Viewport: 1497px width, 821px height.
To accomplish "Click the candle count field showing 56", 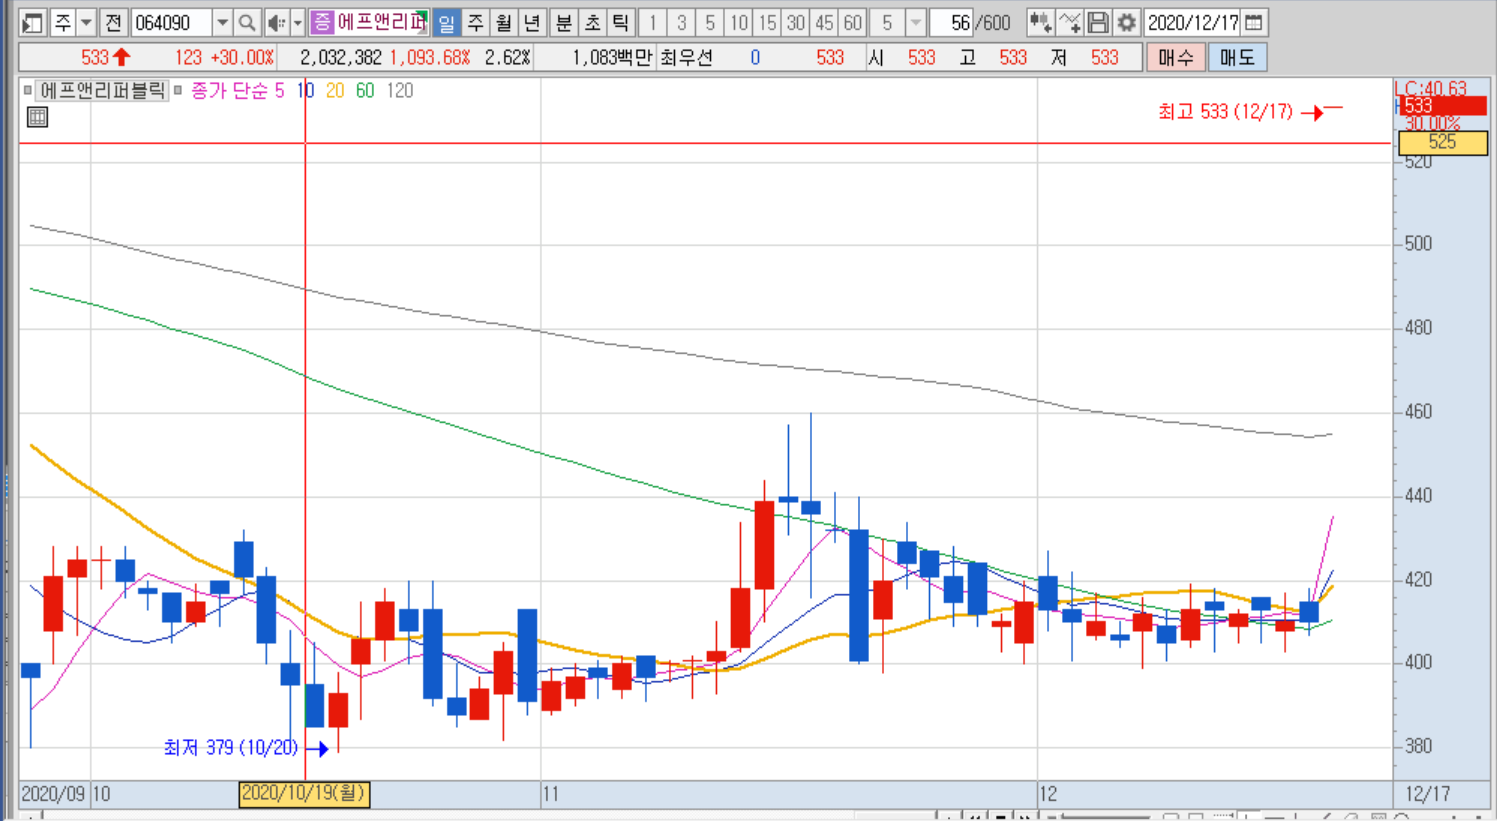I will (951, 22).
